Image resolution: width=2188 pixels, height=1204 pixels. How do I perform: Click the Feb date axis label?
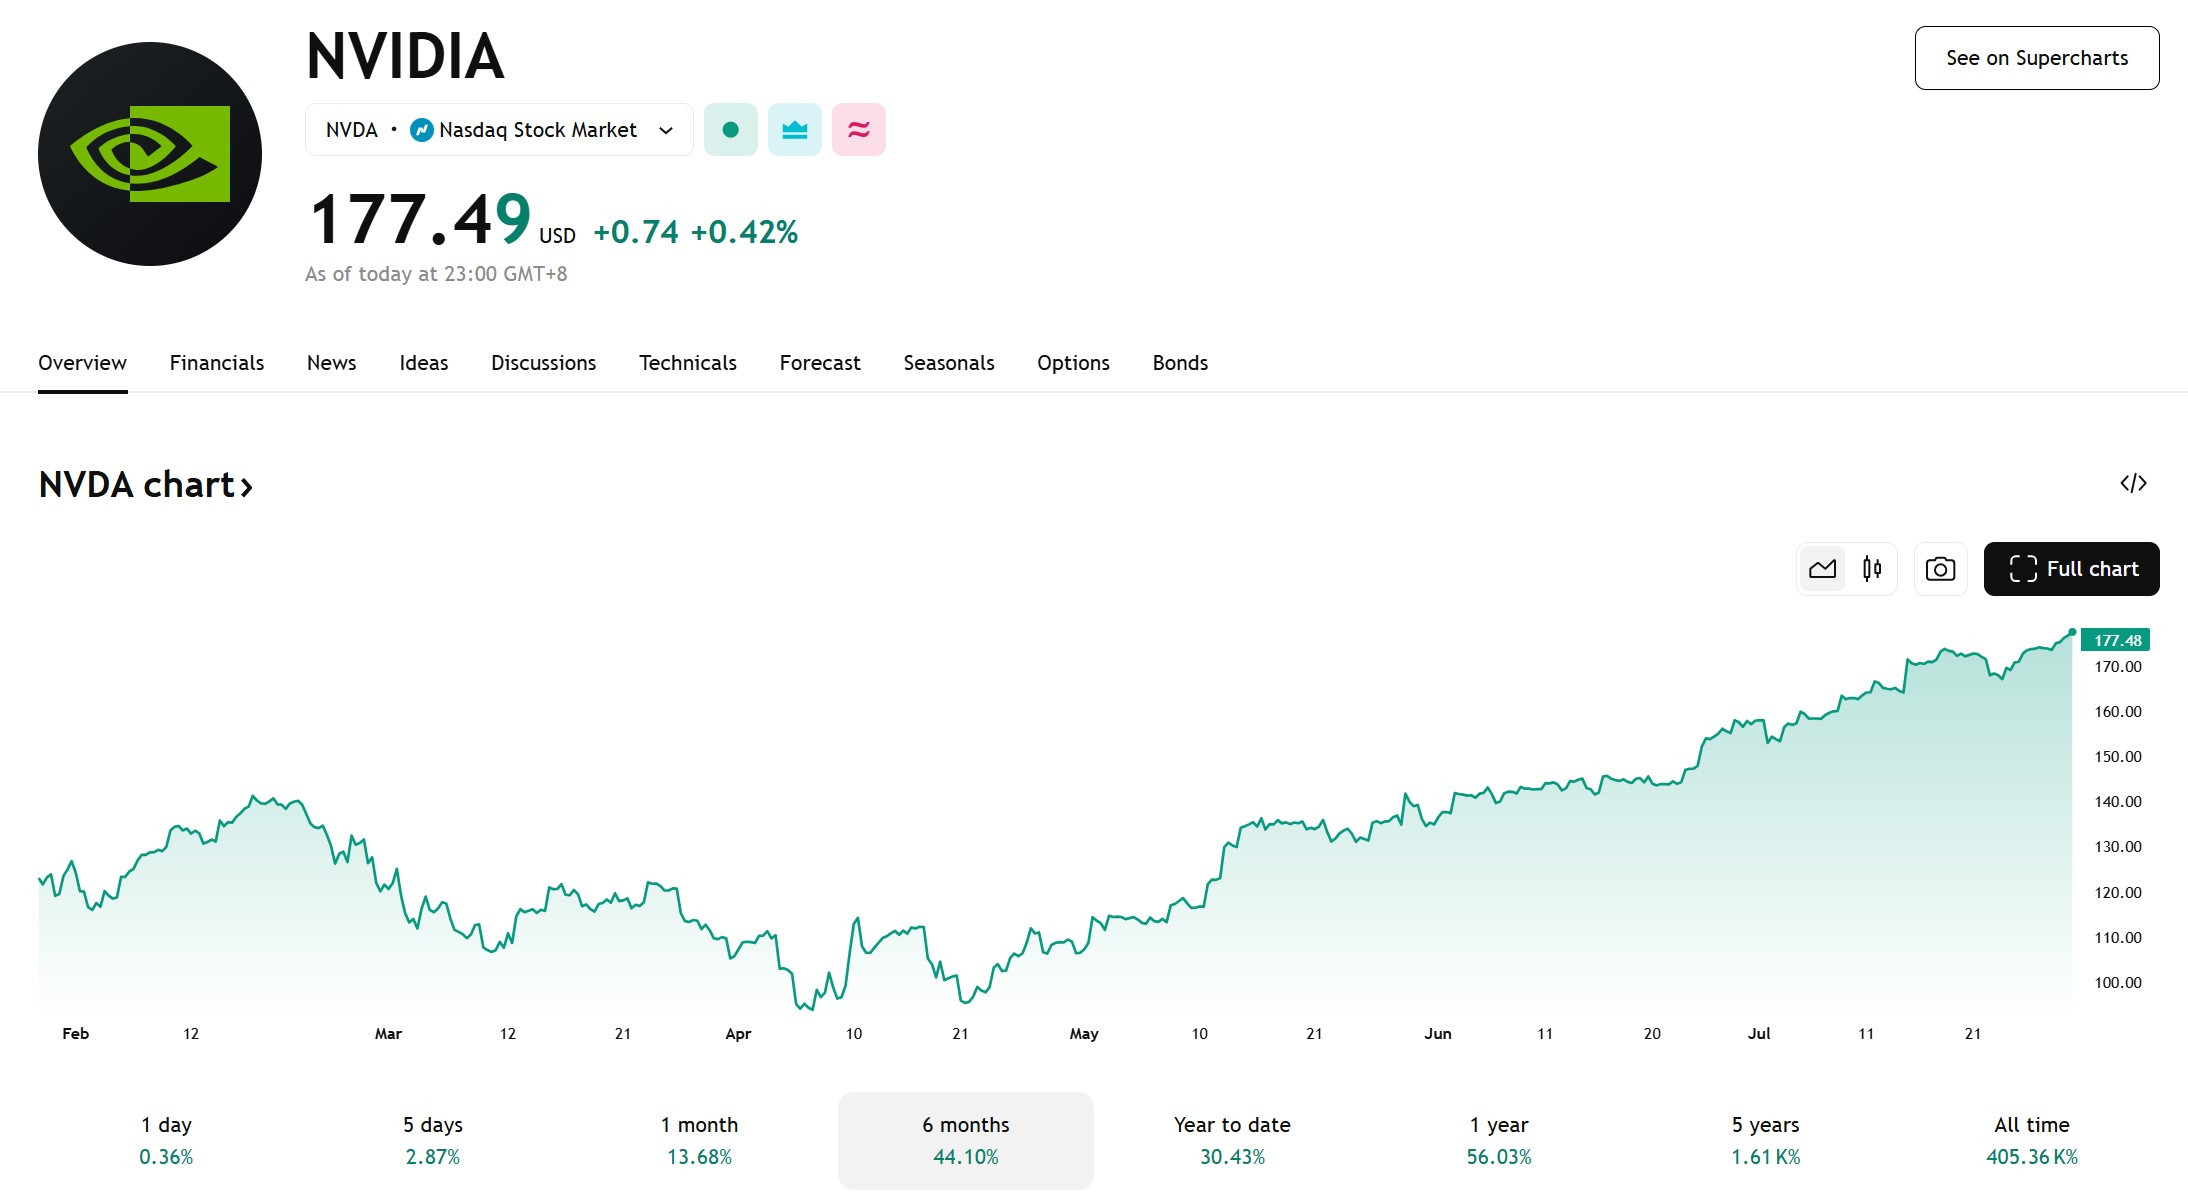(x=76, y=1034)
